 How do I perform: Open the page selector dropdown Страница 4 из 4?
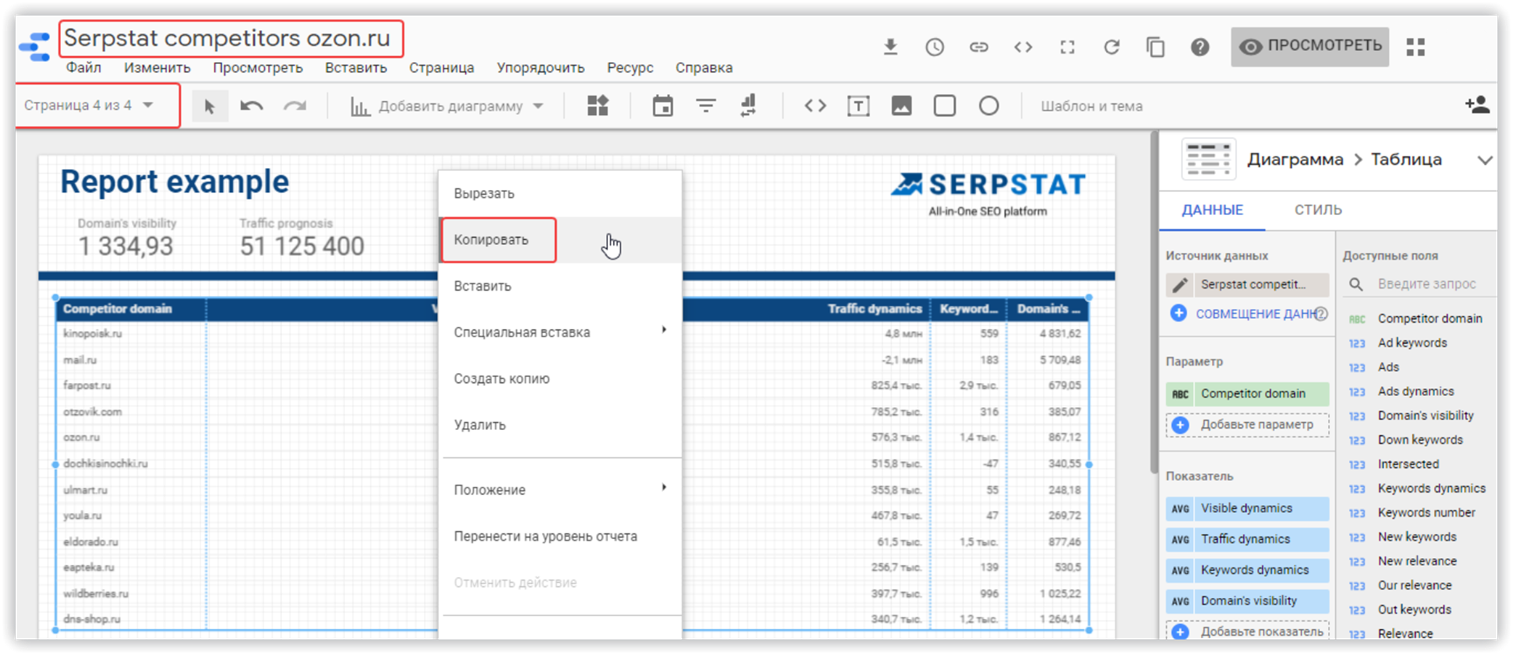89,105
